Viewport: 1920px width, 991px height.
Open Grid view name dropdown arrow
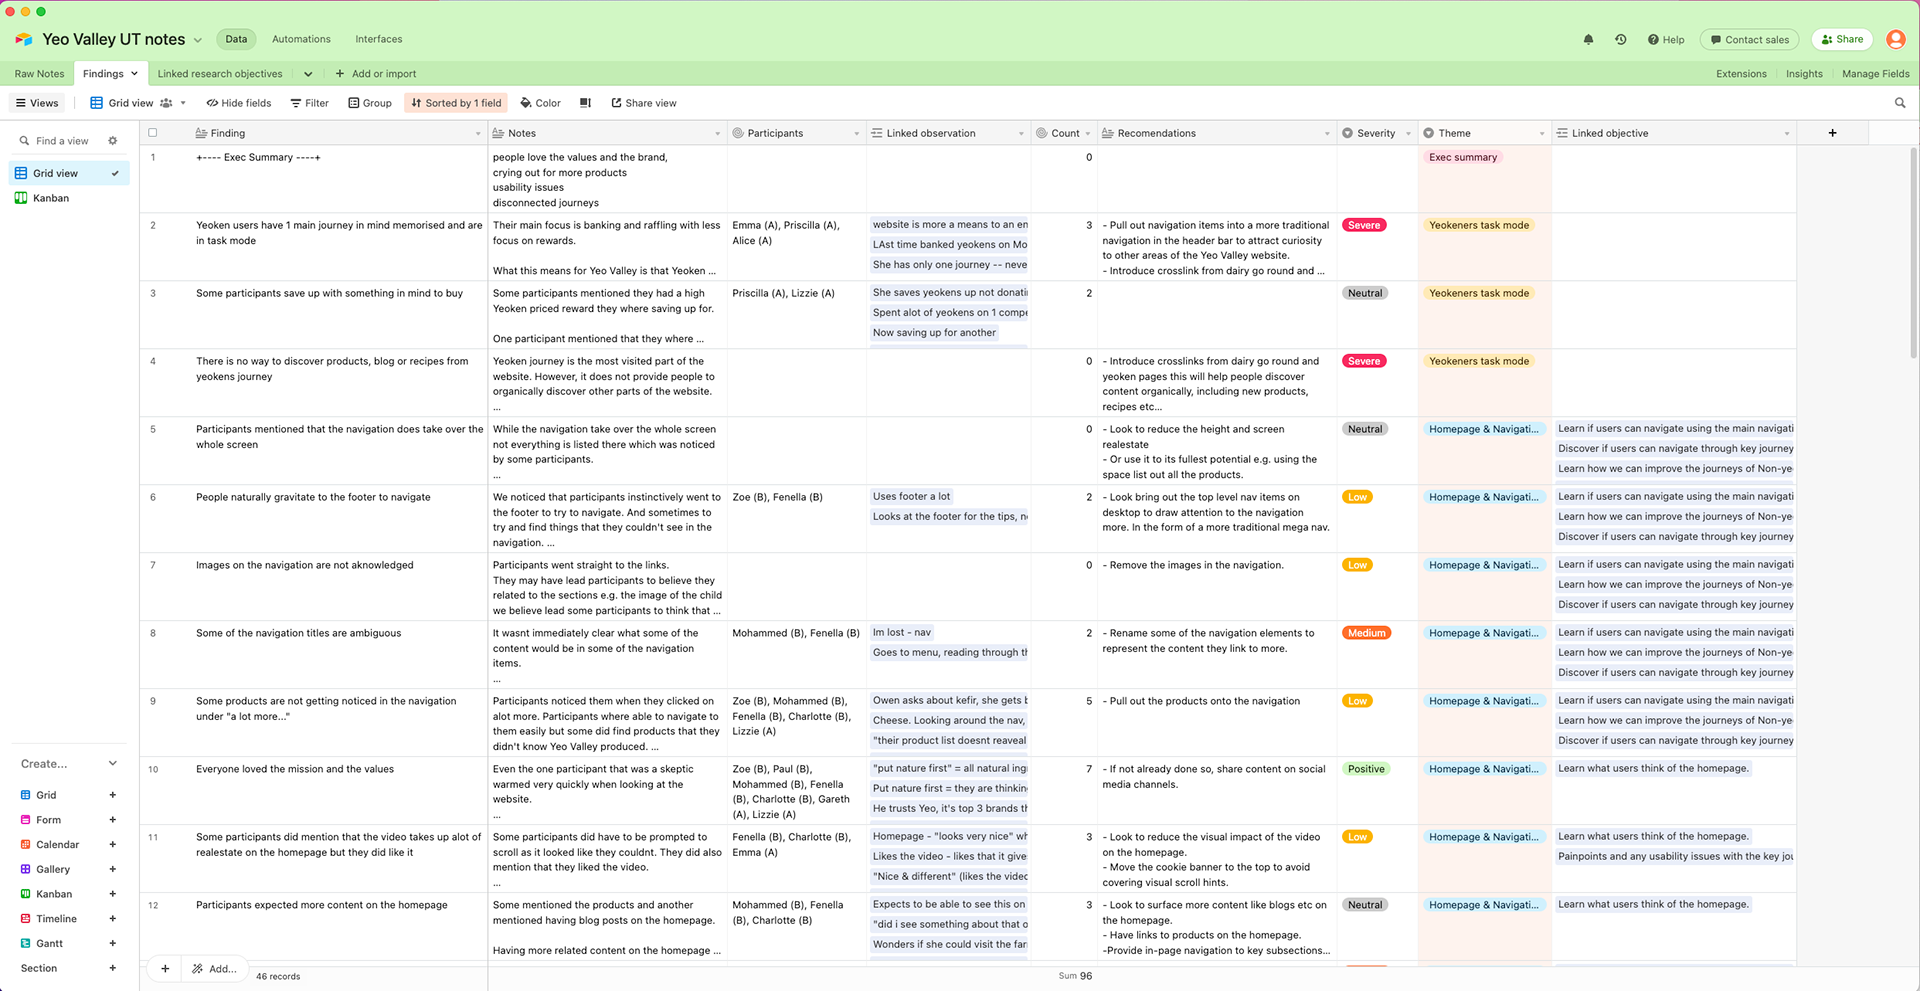tap(183, 103)
